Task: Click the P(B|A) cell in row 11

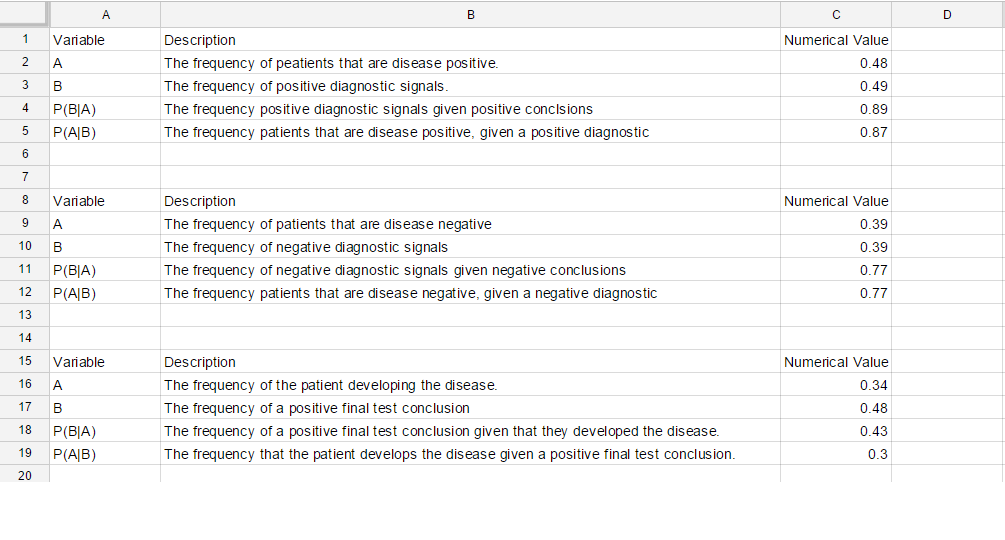Action: [105, 270]
